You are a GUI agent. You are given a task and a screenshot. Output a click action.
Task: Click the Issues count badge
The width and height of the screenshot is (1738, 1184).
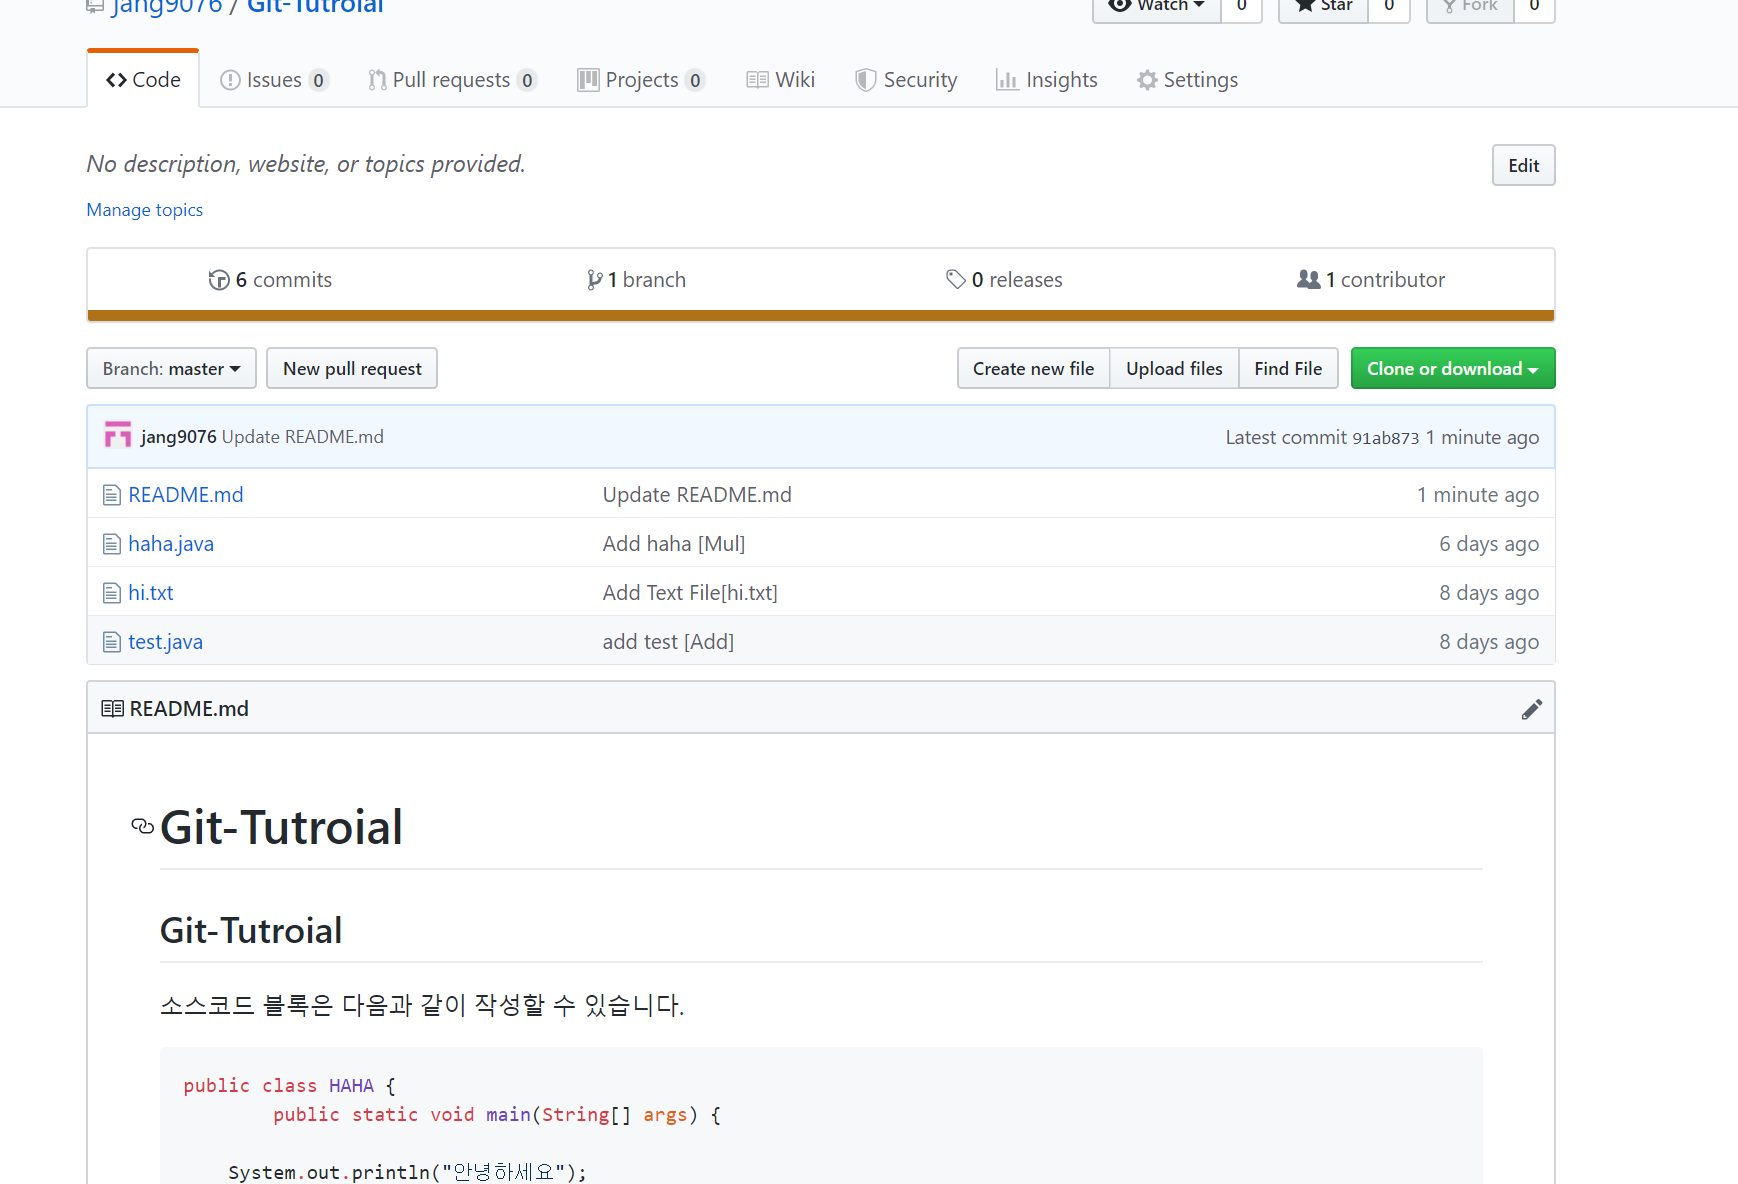click(x=319, y=80)
